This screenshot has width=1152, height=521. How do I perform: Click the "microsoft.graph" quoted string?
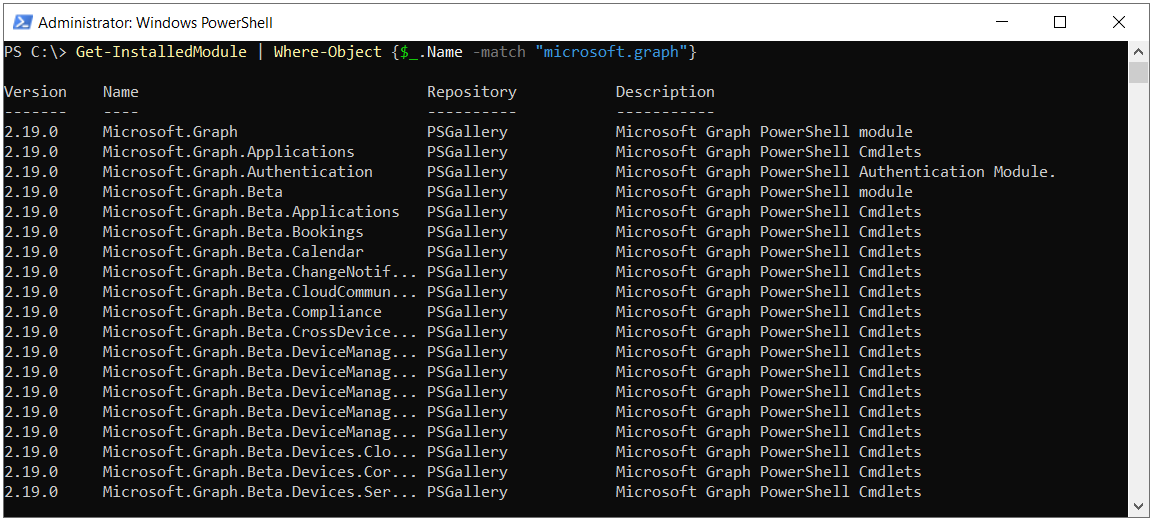(611, 52)
